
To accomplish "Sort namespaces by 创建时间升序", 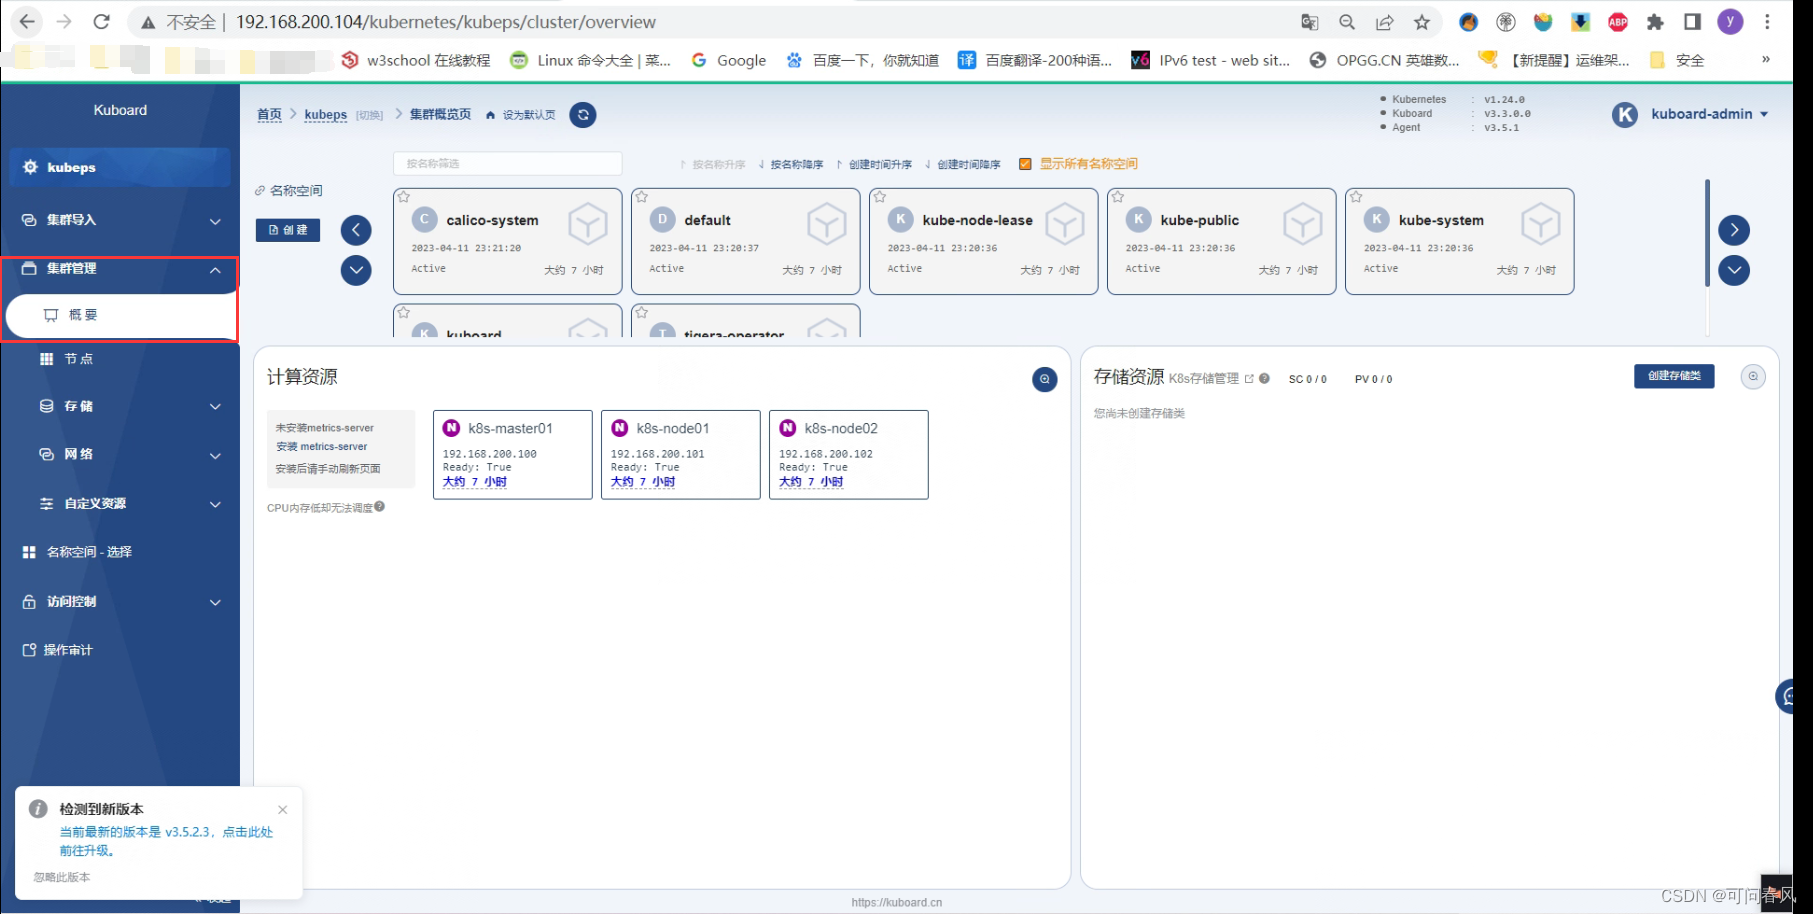I will [874, 165].
